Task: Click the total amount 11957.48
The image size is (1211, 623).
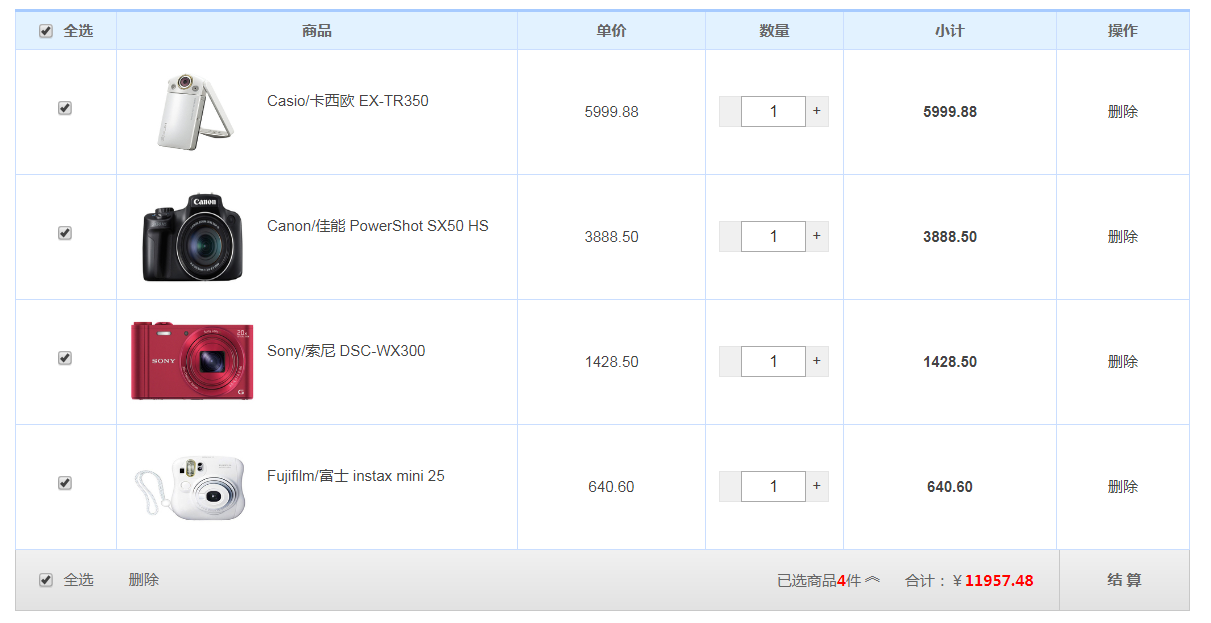Action: pos(999,580)
